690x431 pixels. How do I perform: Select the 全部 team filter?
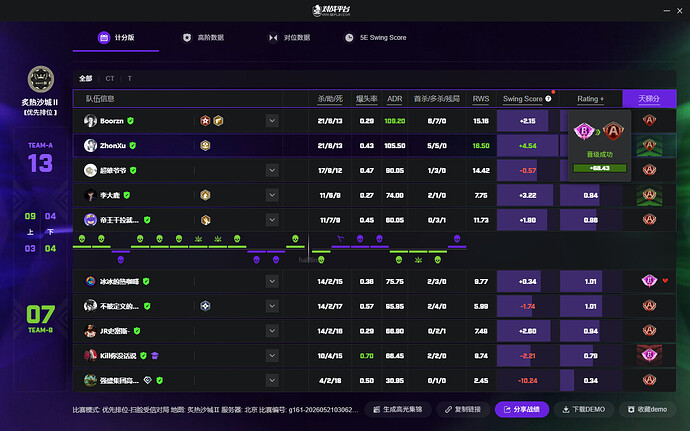pos(85,78)
